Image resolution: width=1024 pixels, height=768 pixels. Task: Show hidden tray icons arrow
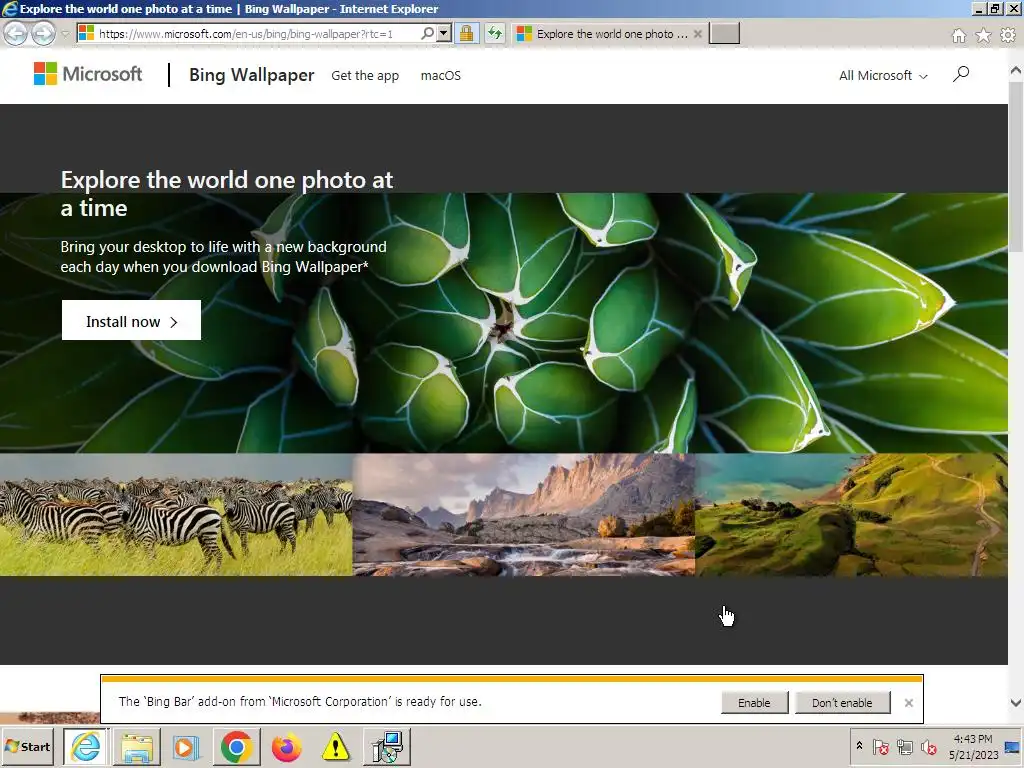(x=859, y=746)
